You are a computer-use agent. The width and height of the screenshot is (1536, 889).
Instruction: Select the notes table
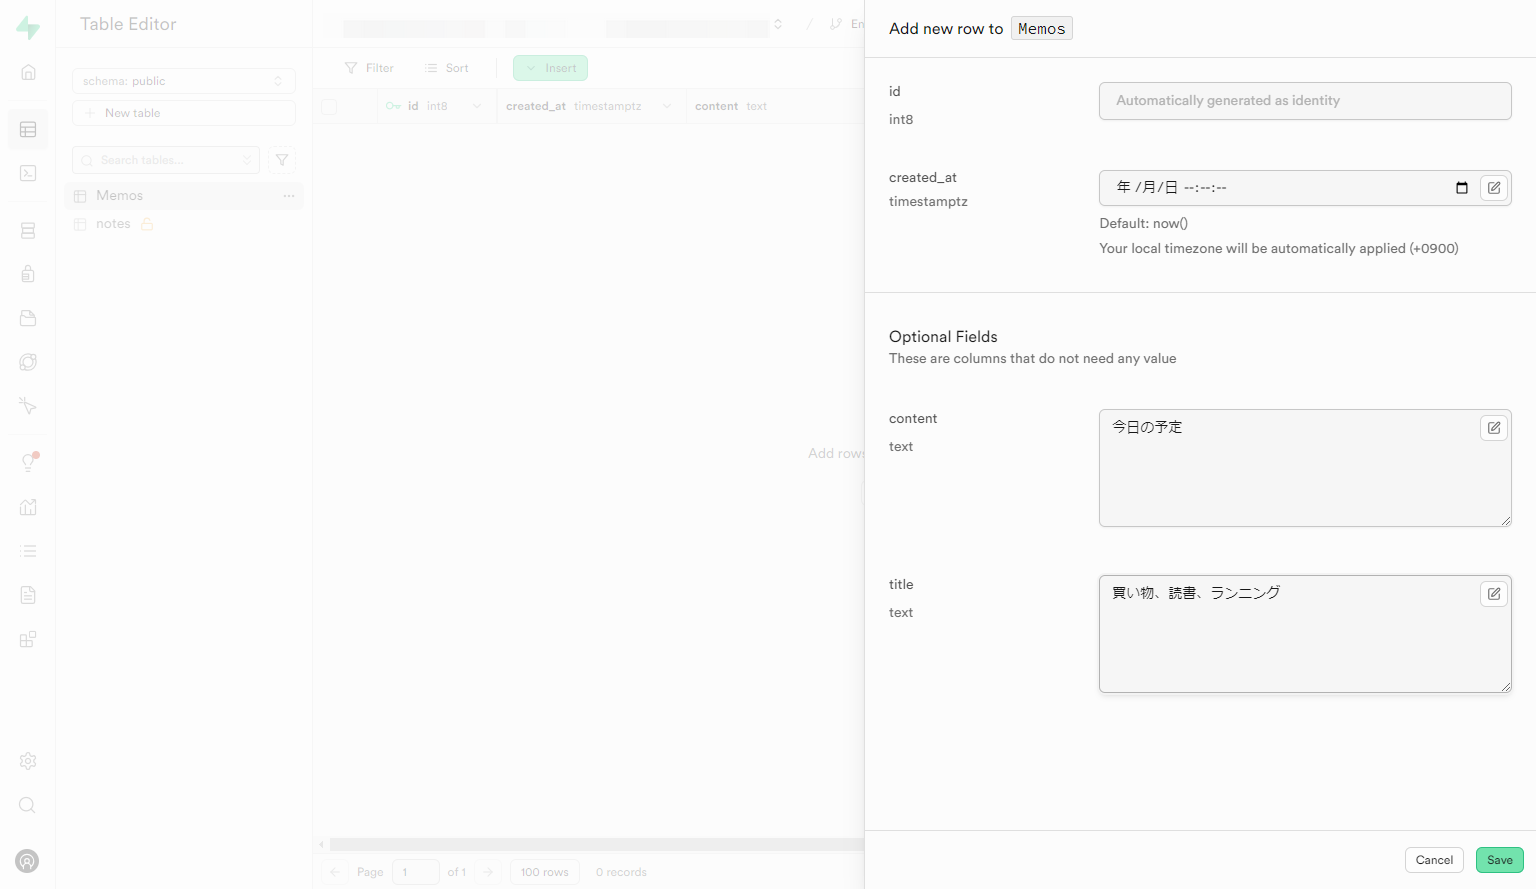(x=113, y=224)
